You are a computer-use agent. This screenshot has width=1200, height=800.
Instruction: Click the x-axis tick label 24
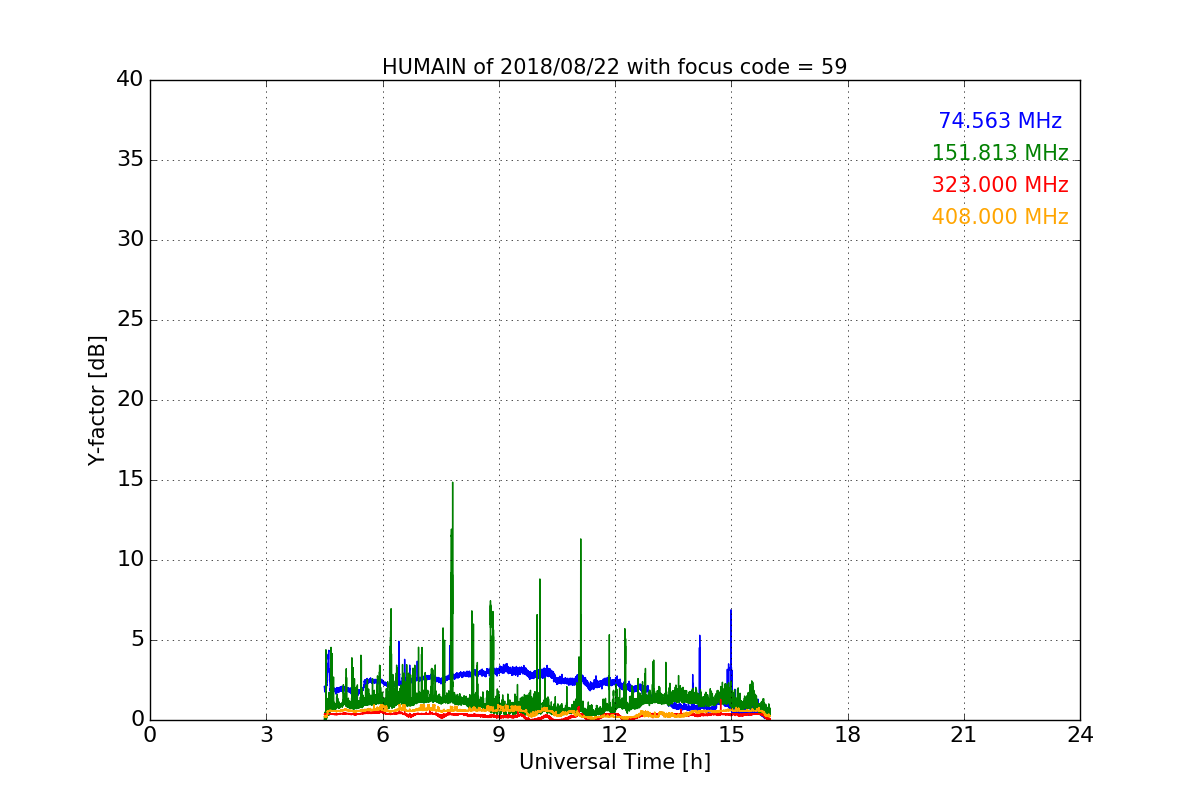coord(1080,735)
